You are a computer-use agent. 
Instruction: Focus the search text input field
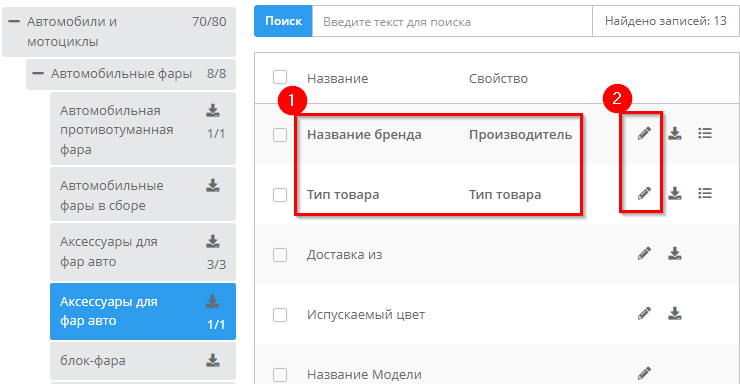(452, 22)
